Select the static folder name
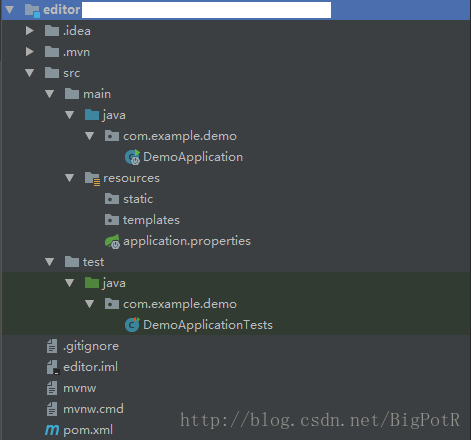 pos(138,199)
